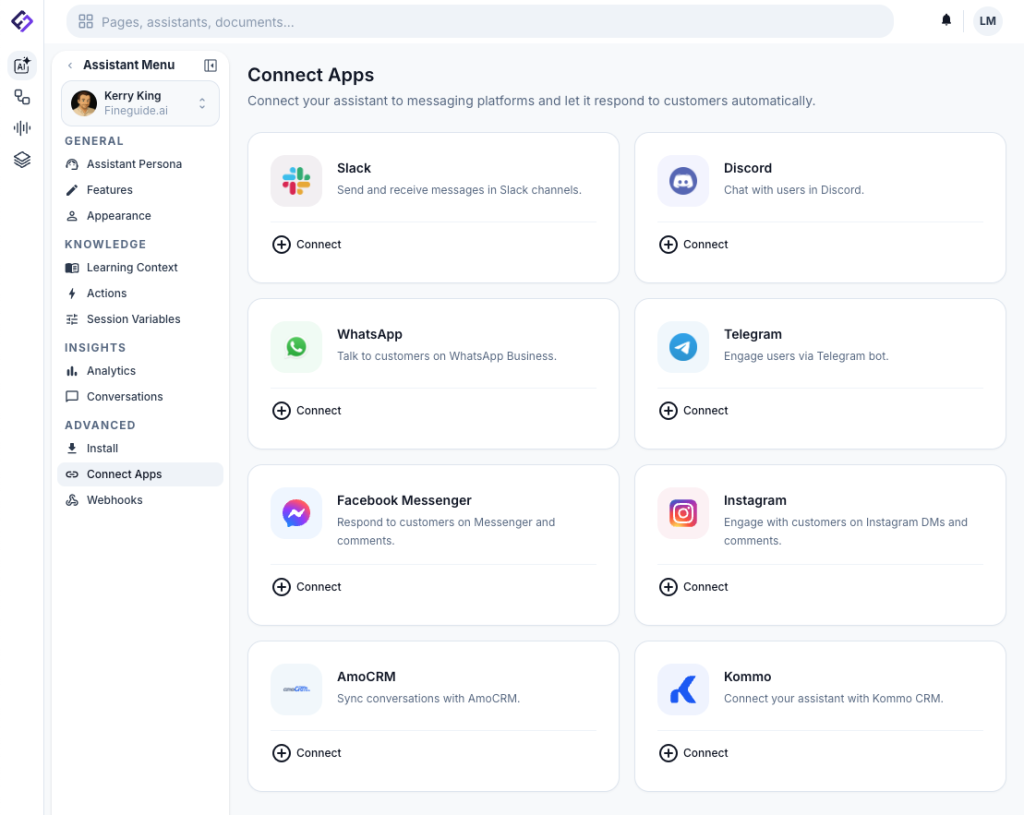The width and height of the screenshot is (1024, 815).
Task: Click the notification bell icon
Action: tap(946, 21)
